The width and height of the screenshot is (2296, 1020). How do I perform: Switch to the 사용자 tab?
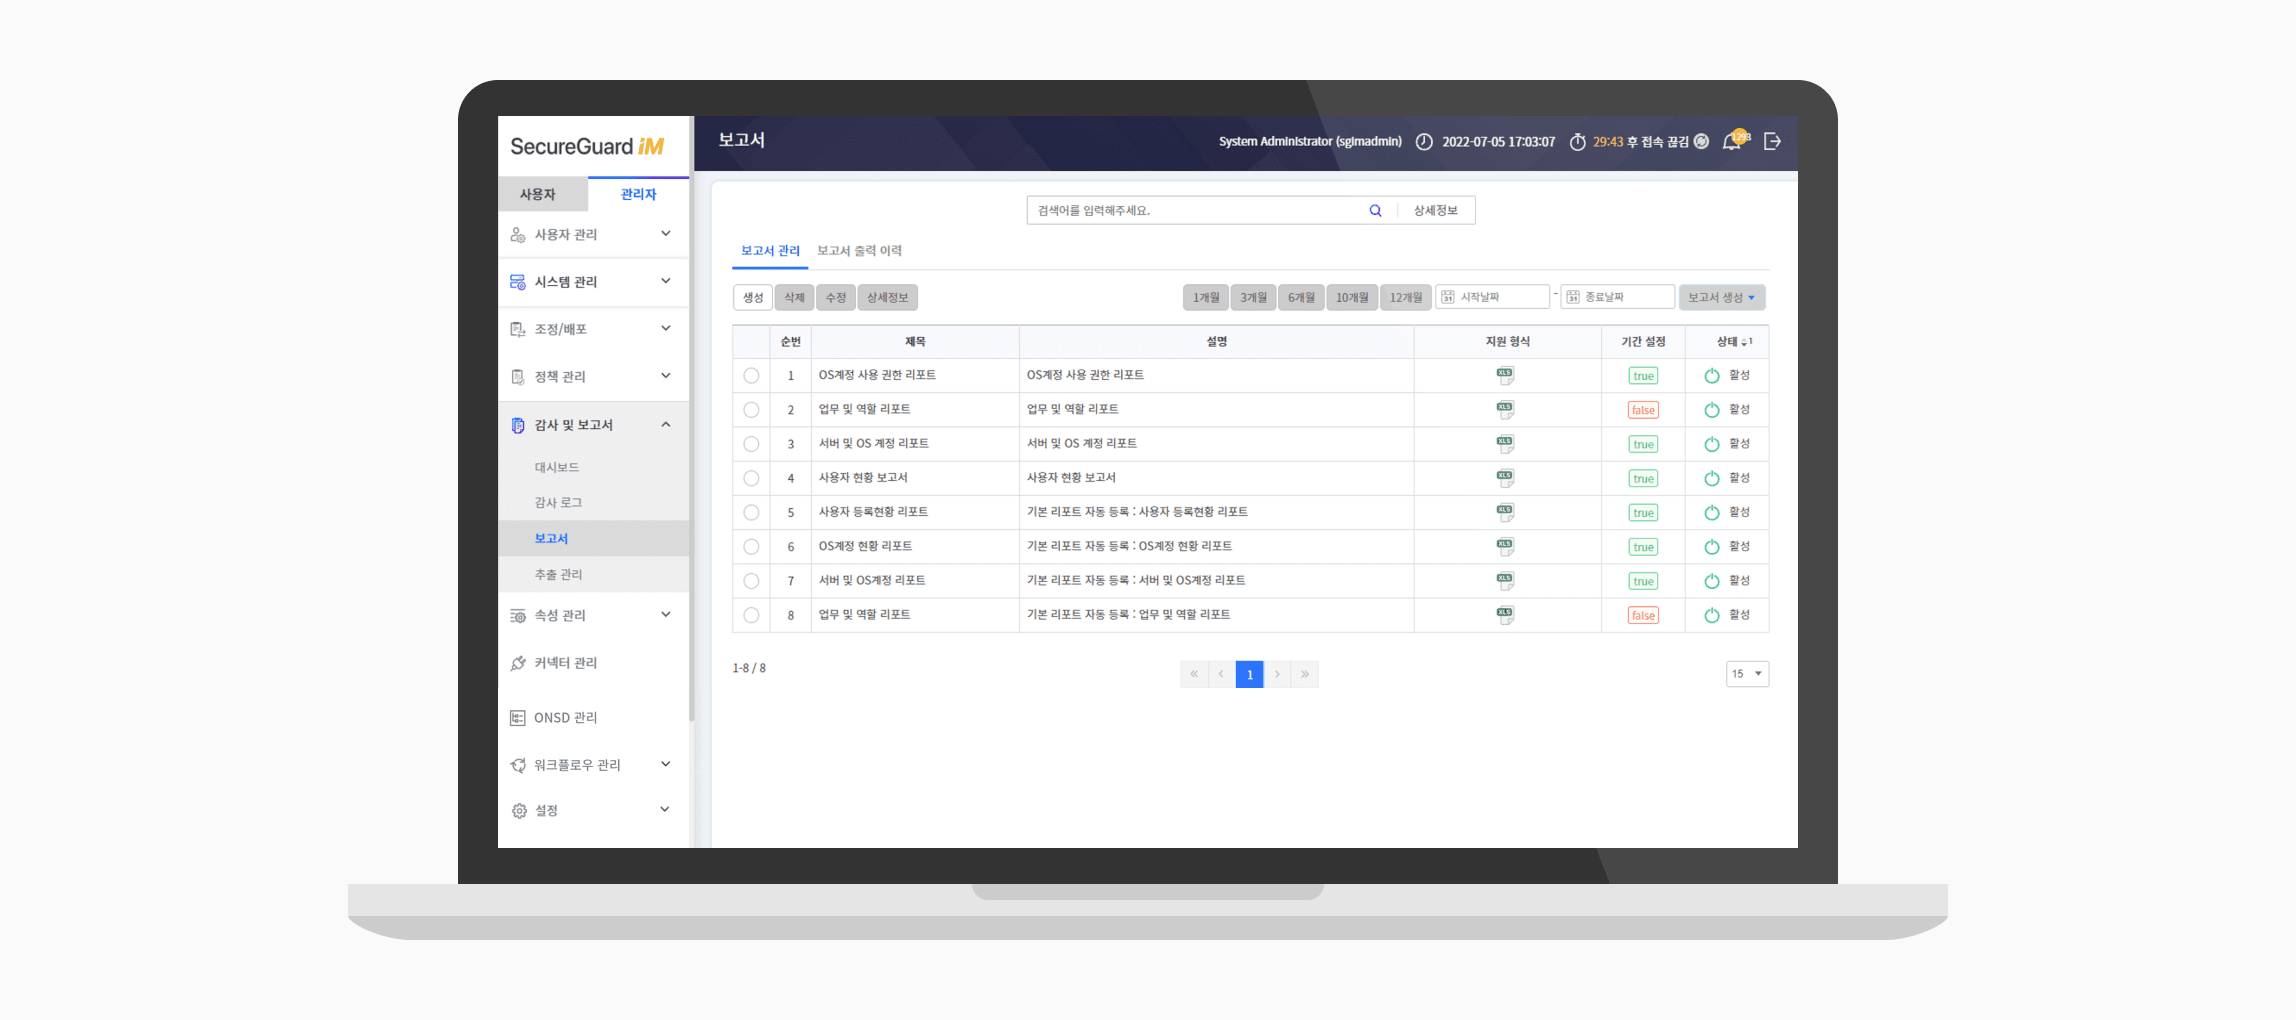(x=542, y=194)
